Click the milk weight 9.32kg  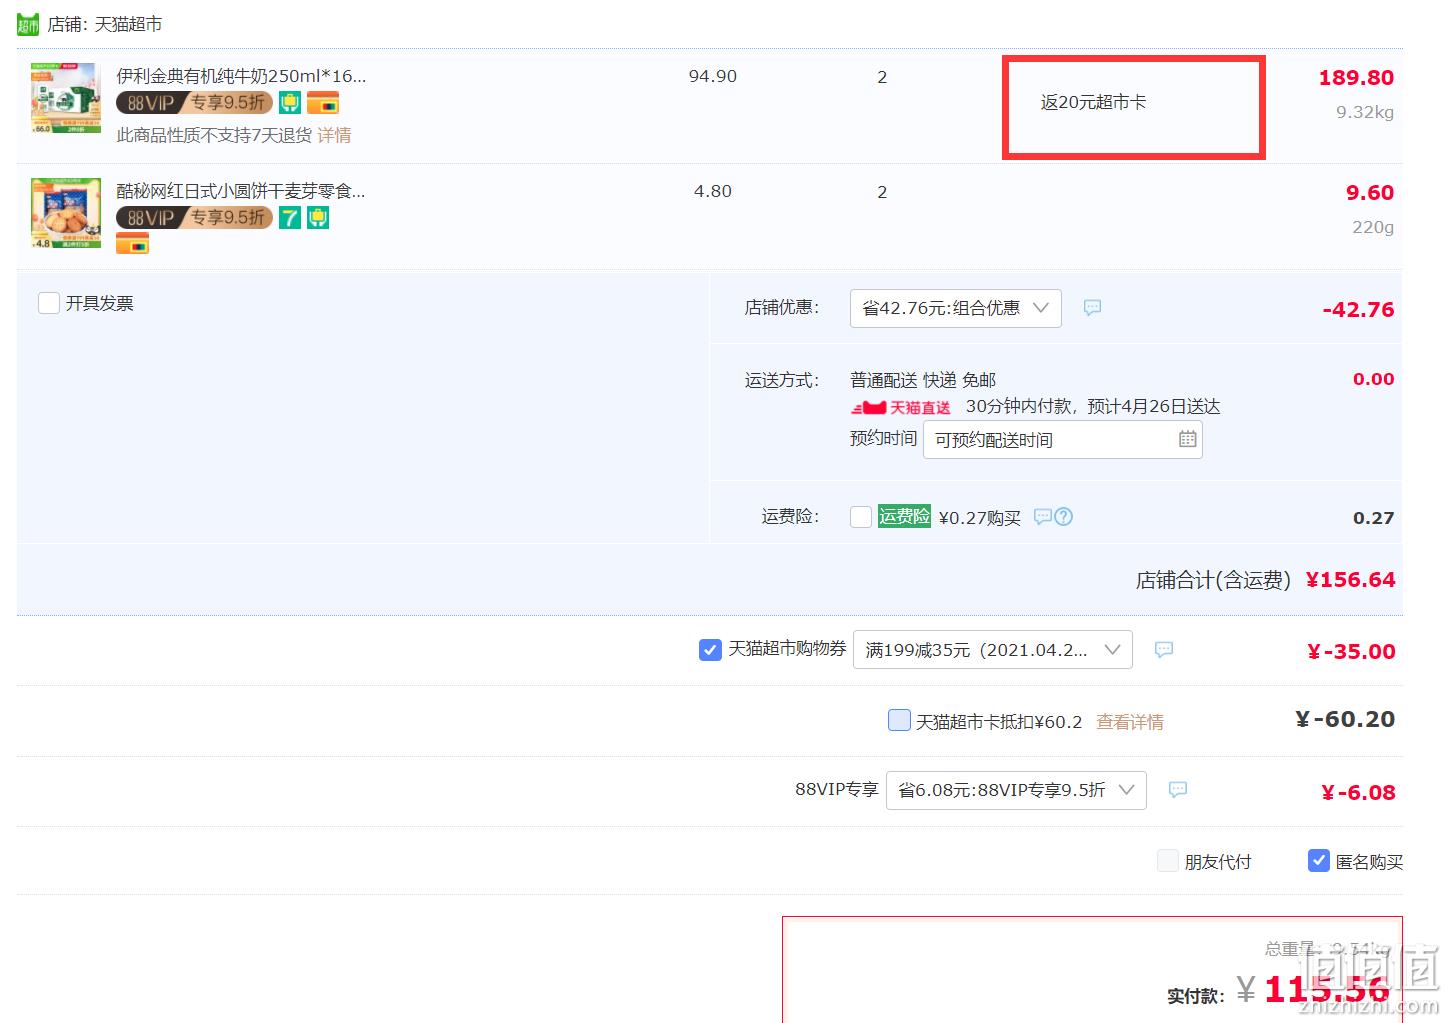[x=1365, y=112]
